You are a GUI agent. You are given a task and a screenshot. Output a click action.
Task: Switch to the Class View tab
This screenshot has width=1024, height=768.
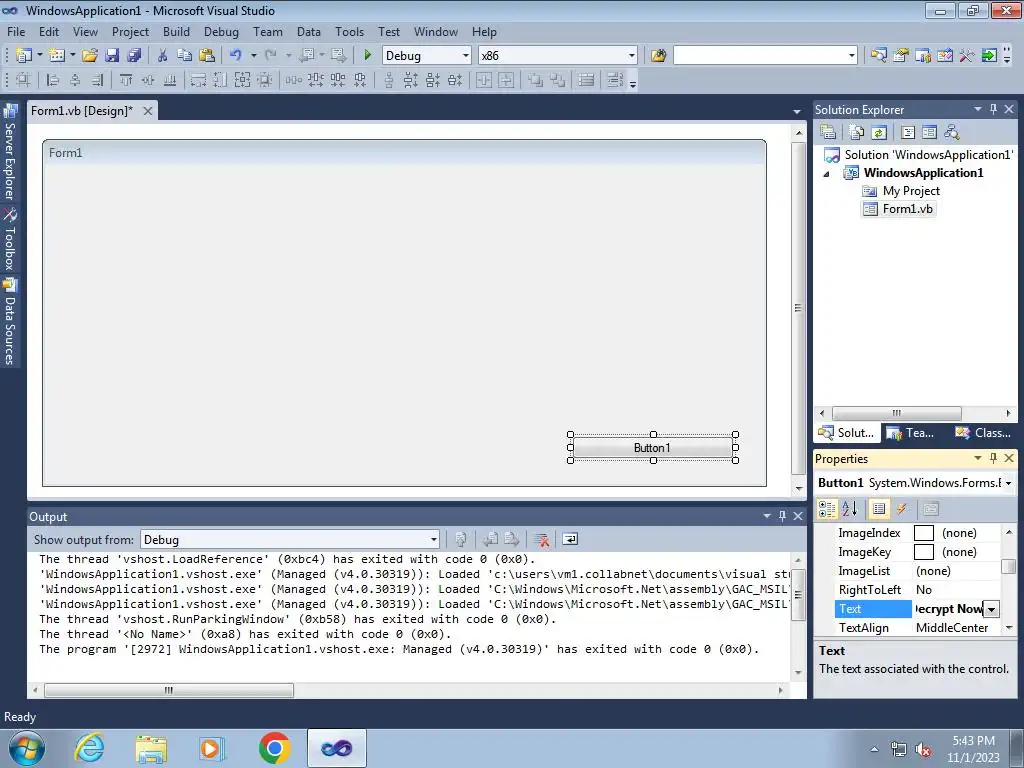[x=982, y=432]
